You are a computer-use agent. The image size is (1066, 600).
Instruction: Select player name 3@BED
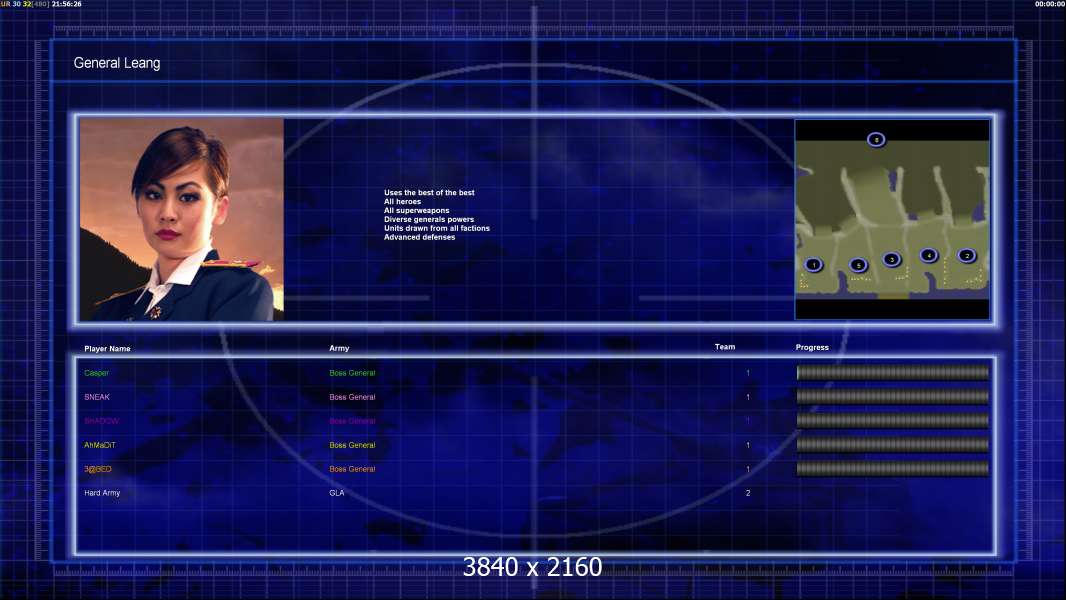tap(98, 469)
